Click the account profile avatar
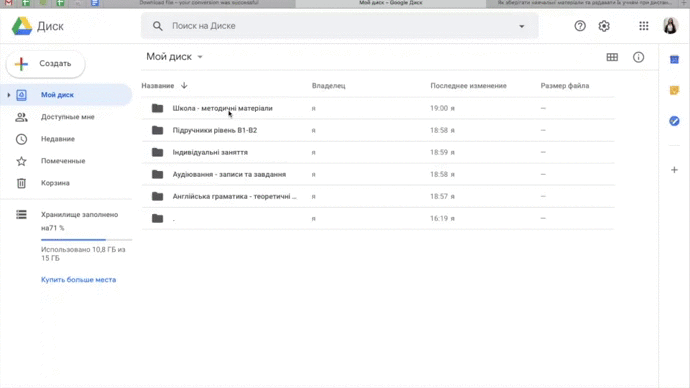This screenshot has height=388, width=690. [x=670, y=26]
